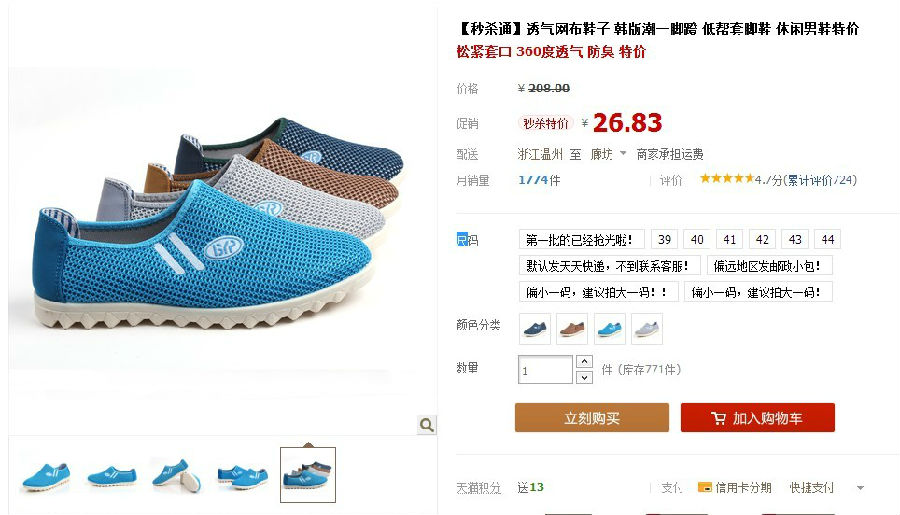Increase quantity with the up arrow
This screenshot has height=515, width=900.
584,362
